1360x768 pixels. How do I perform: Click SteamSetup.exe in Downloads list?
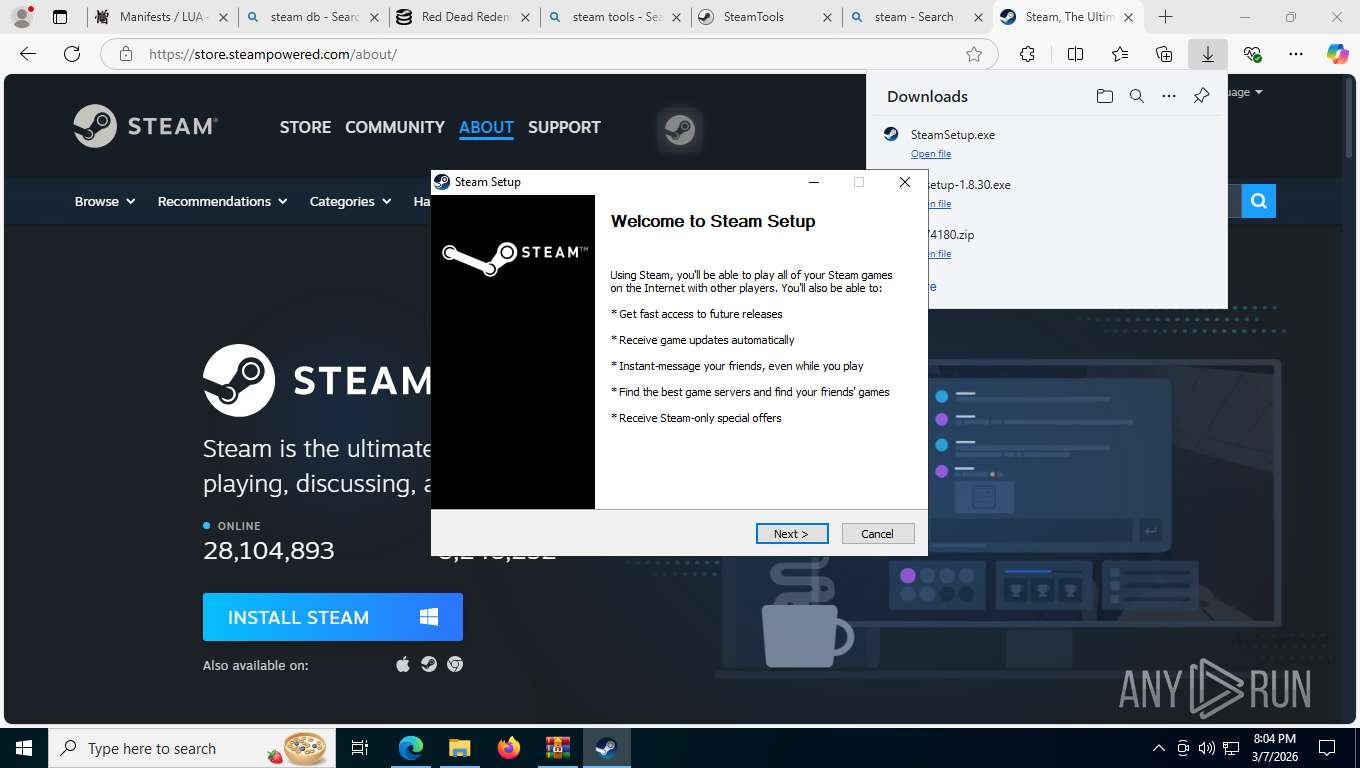tap(953, 134)
